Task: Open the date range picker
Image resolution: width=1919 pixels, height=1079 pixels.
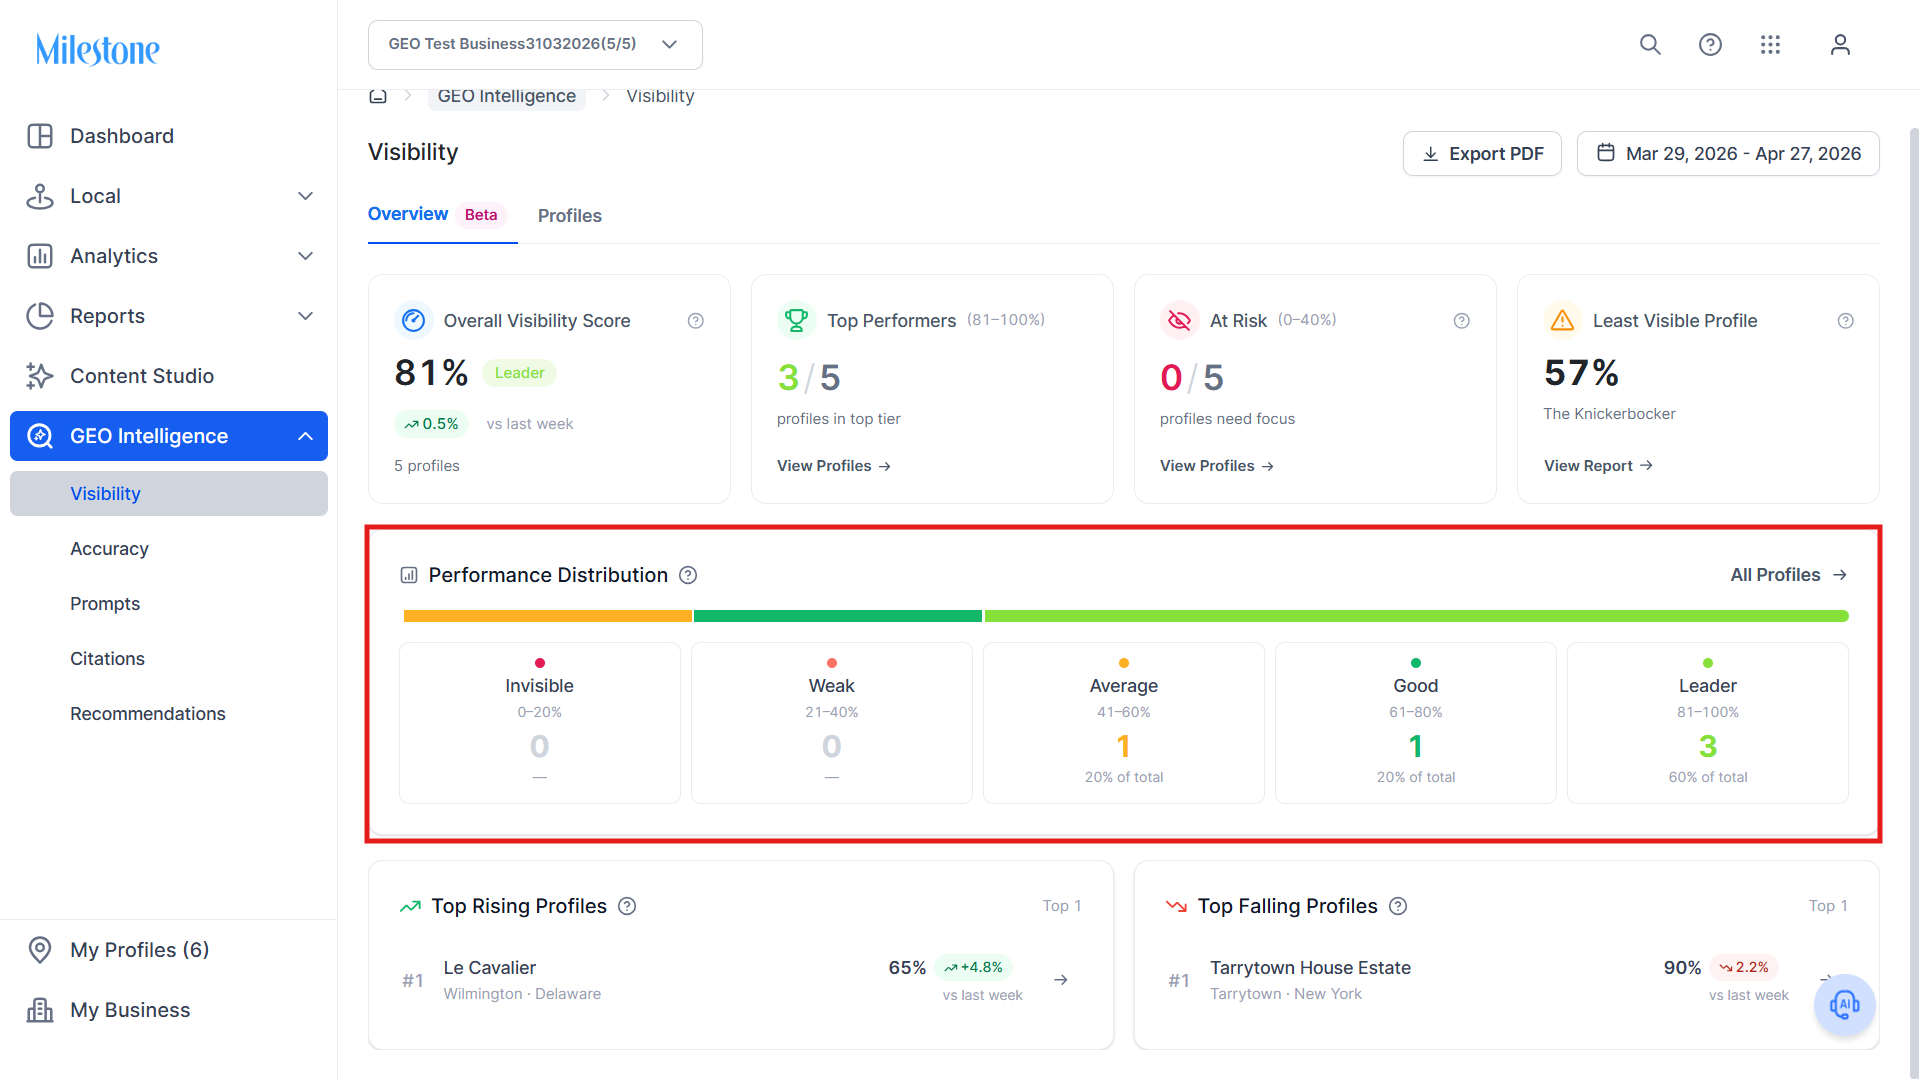Action: coord(1728,154)
